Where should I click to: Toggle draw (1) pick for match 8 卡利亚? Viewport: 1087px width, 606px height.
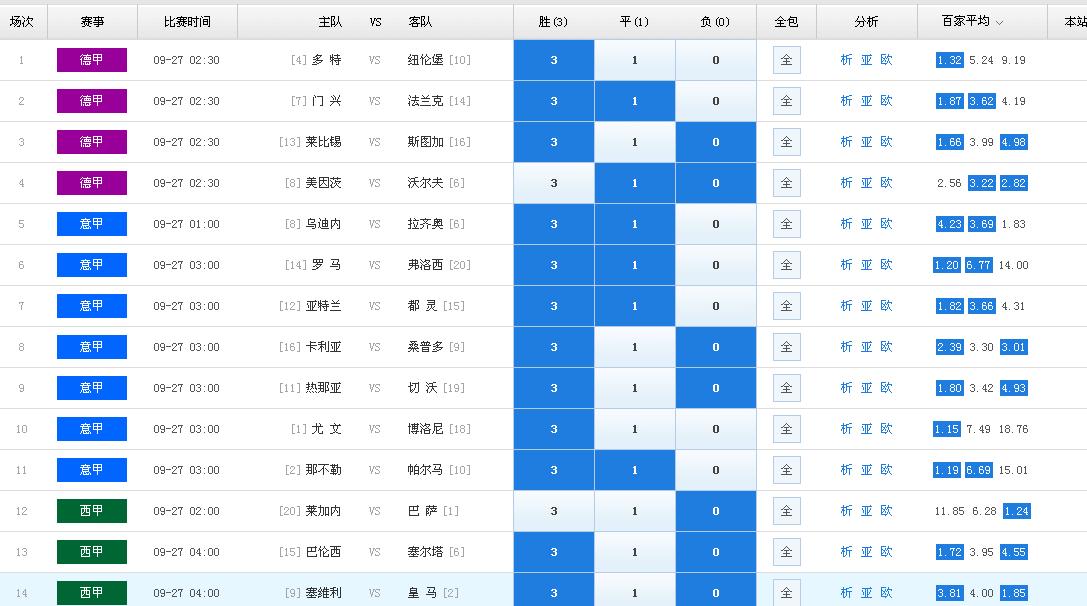(635, 347)
